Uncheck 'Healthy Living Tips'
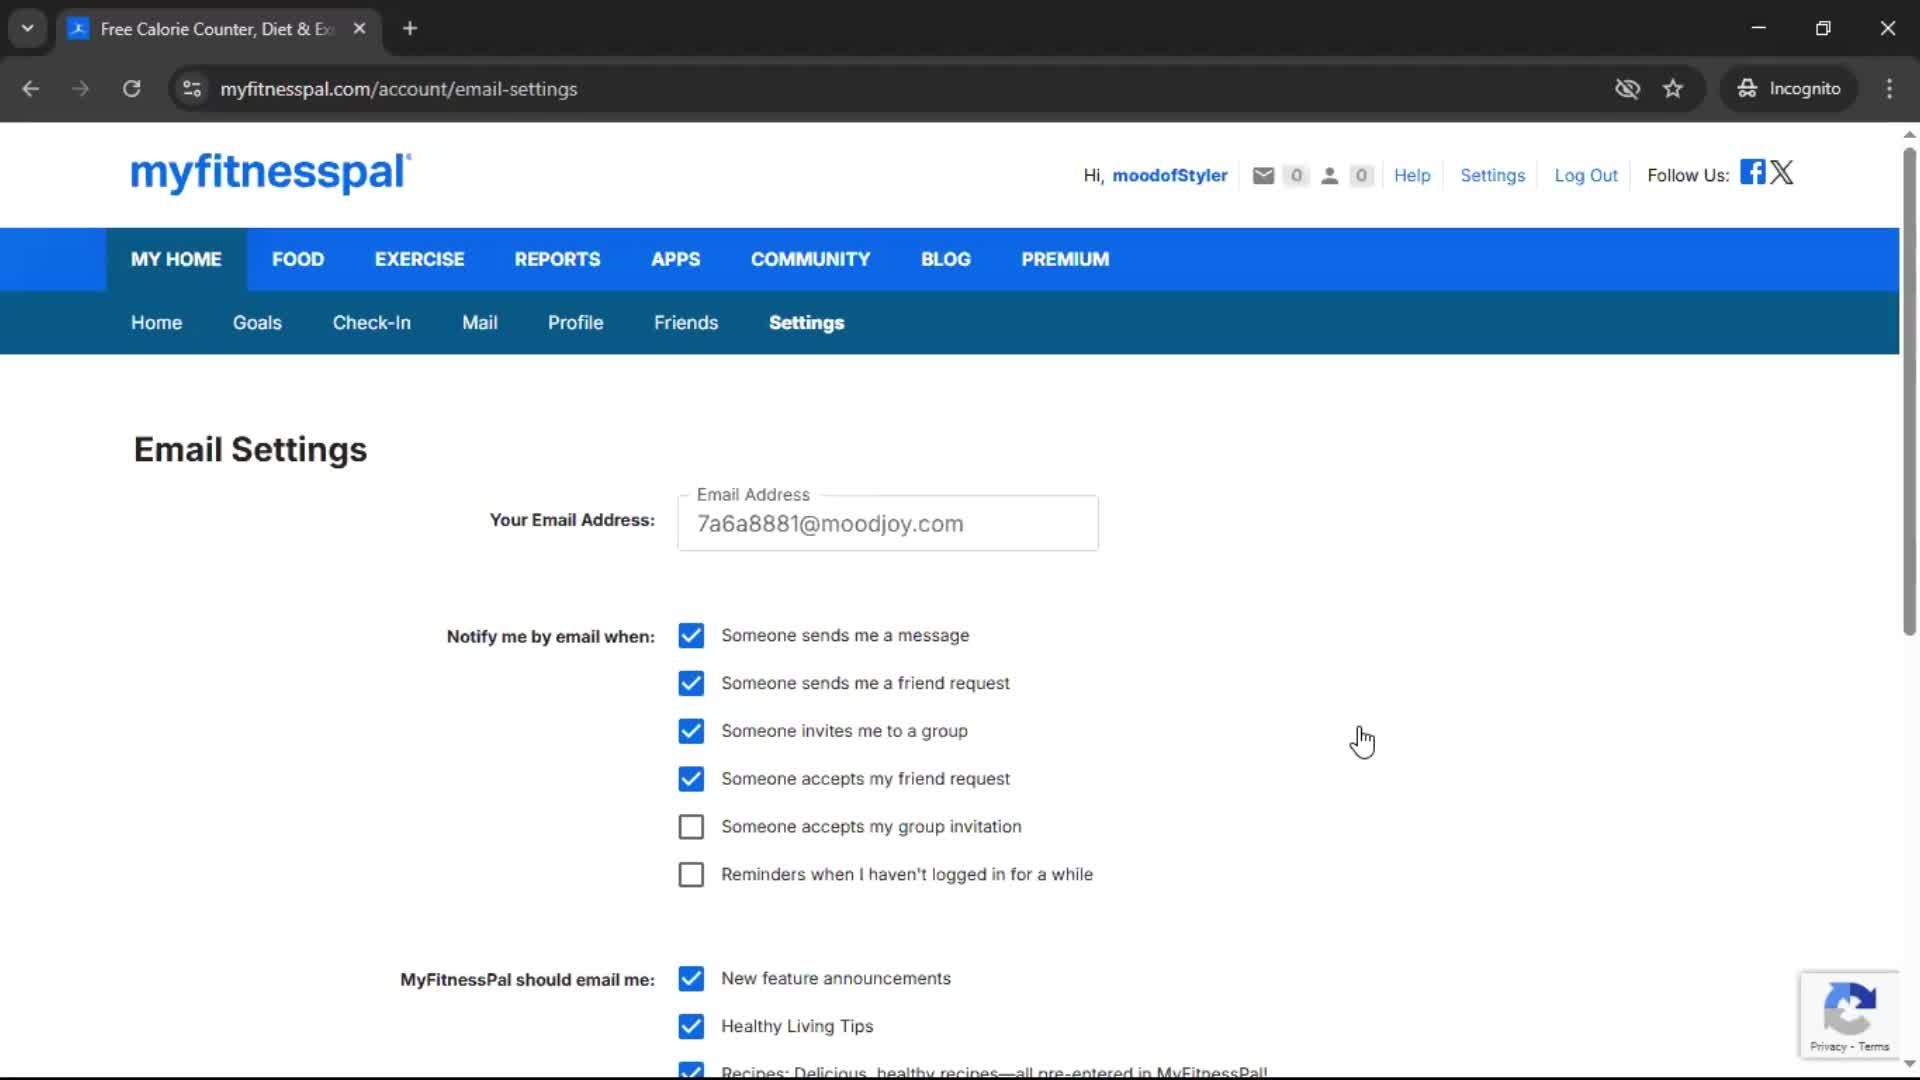 [691, 1027]
